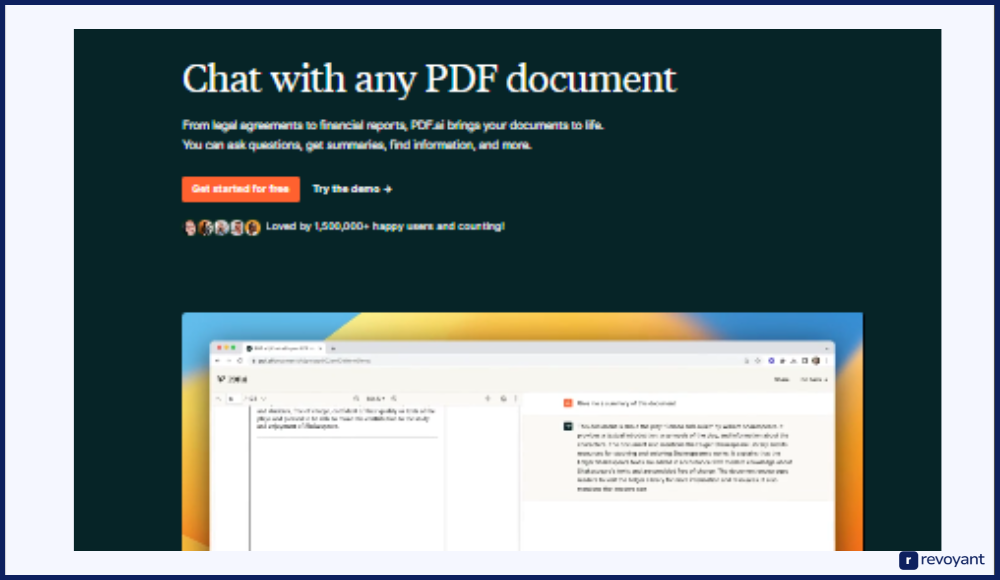The height and width of the screenshot is (580, 1000).
Task: Select the open browser tab in the demo
Action: point(284,348)
